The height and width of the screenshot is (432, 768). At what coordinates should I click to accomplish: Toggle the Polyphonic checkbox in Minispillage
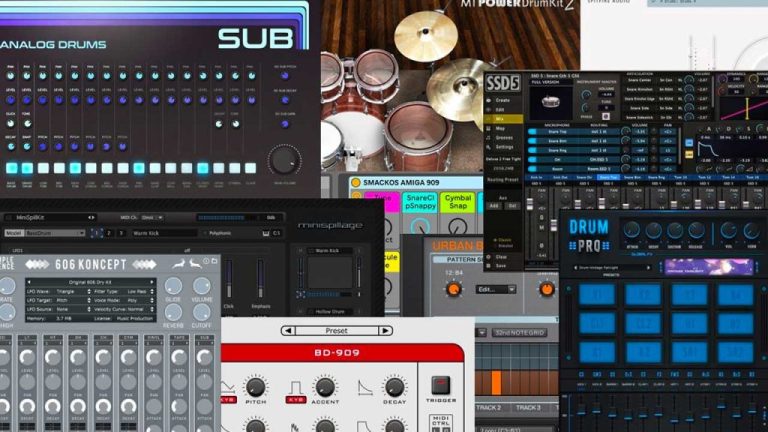[206, 233]
